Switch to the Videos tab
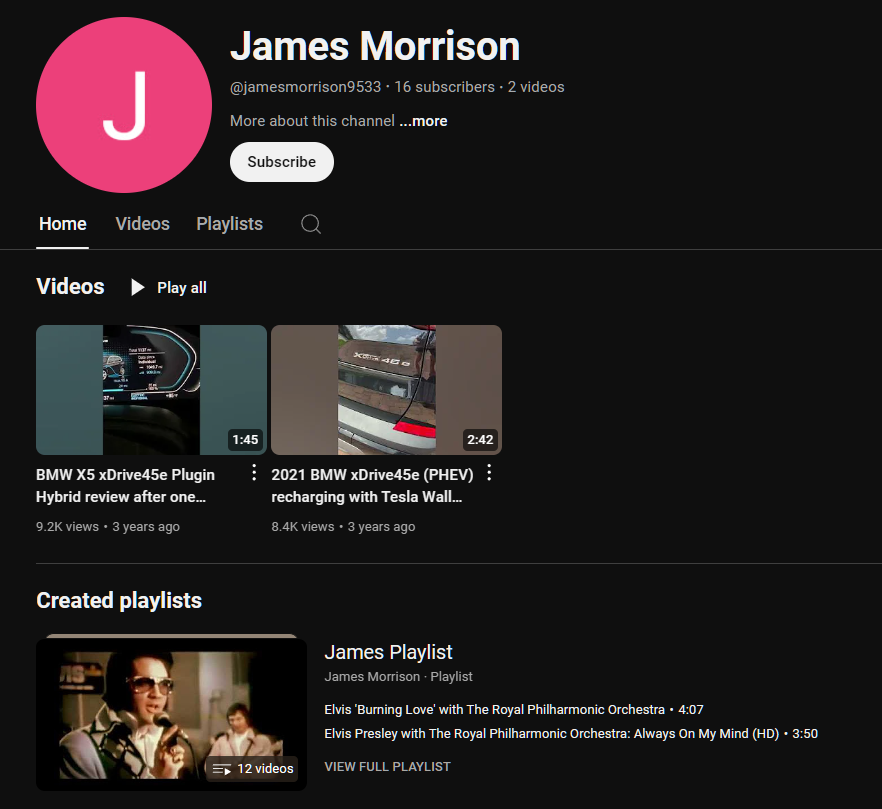Viewport: 882px width, 809px height. [142, 224]
